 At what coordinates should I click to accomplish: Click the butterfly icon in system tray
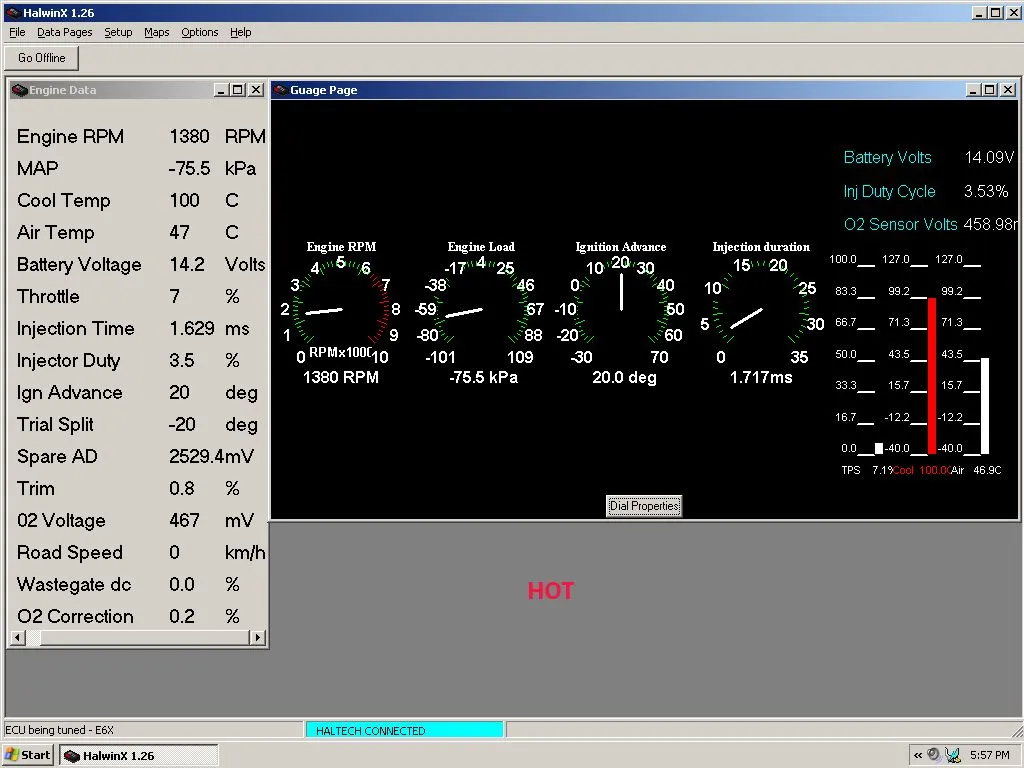pyautogui.click(x=952, y=755)
